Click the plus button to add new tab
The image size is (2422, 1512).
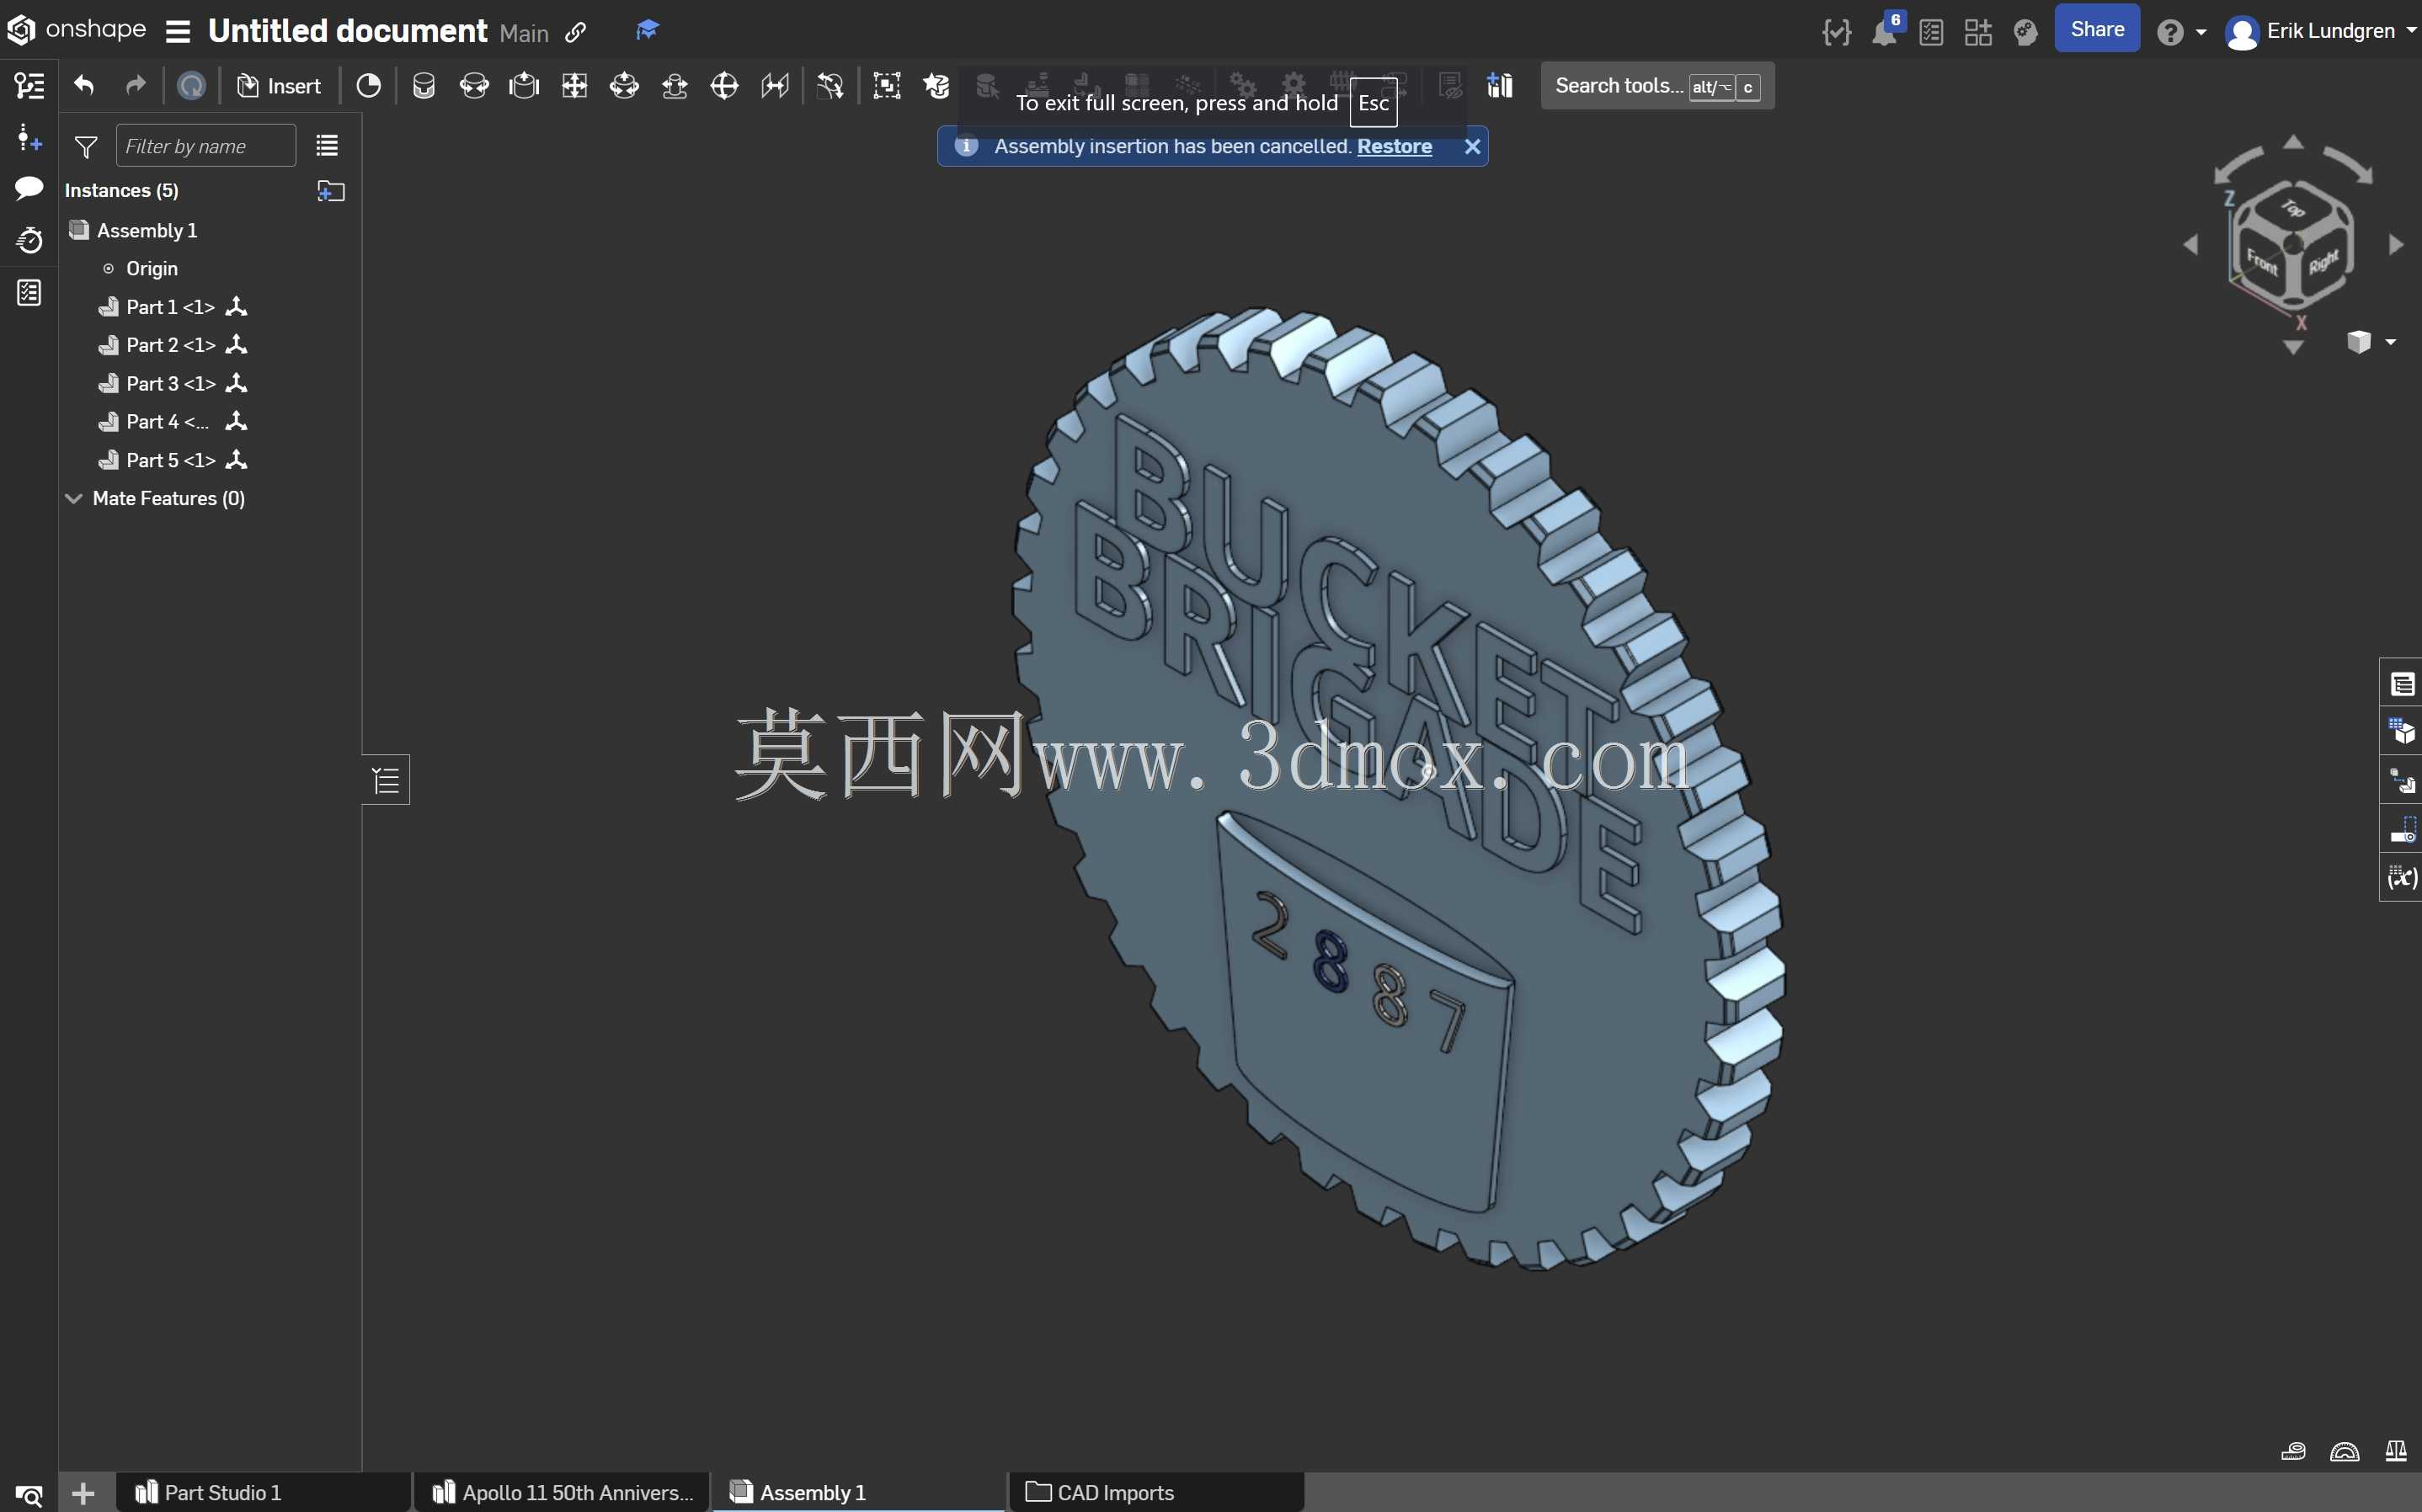point(84,1494)
